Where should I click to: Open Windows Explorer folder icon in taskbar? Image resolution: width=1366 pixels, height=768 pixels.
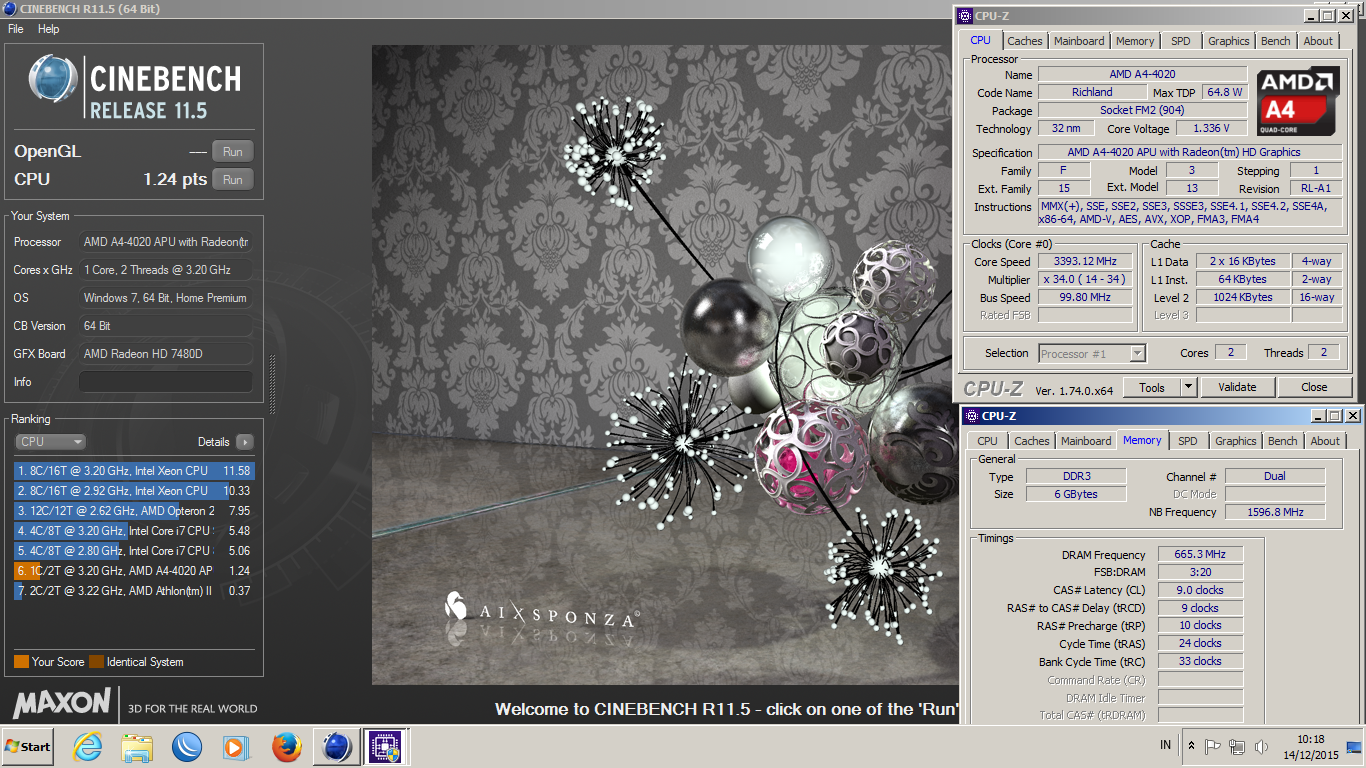point(137,747)
